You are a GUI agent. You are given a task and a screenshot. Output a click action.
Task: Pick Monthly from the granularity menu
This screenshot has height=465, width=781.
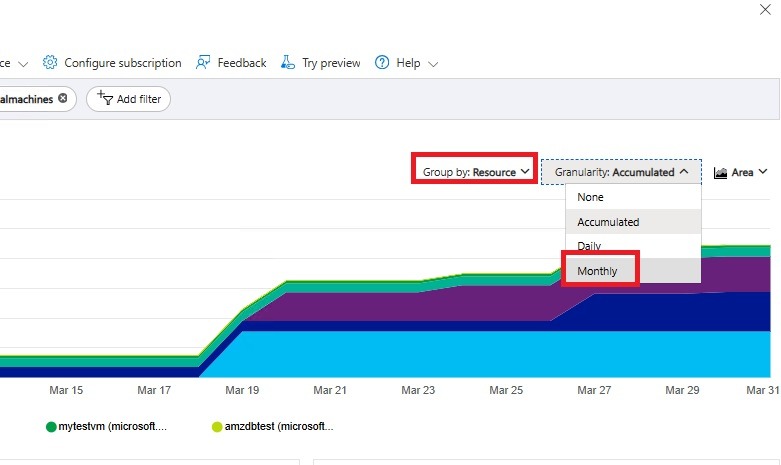[598, 271]
